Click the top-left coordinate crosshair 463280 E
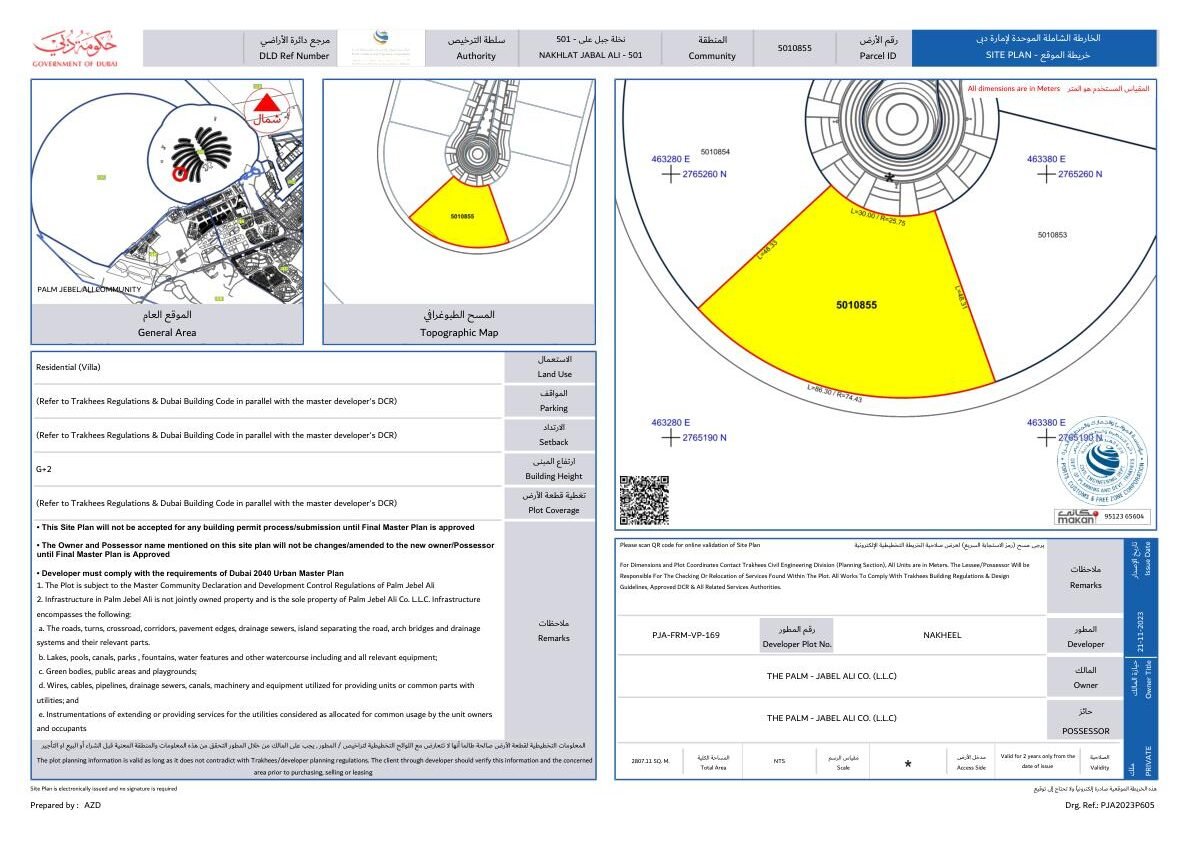The height and width of the screenshot is (842, 1191). click(x=669, y=174)
